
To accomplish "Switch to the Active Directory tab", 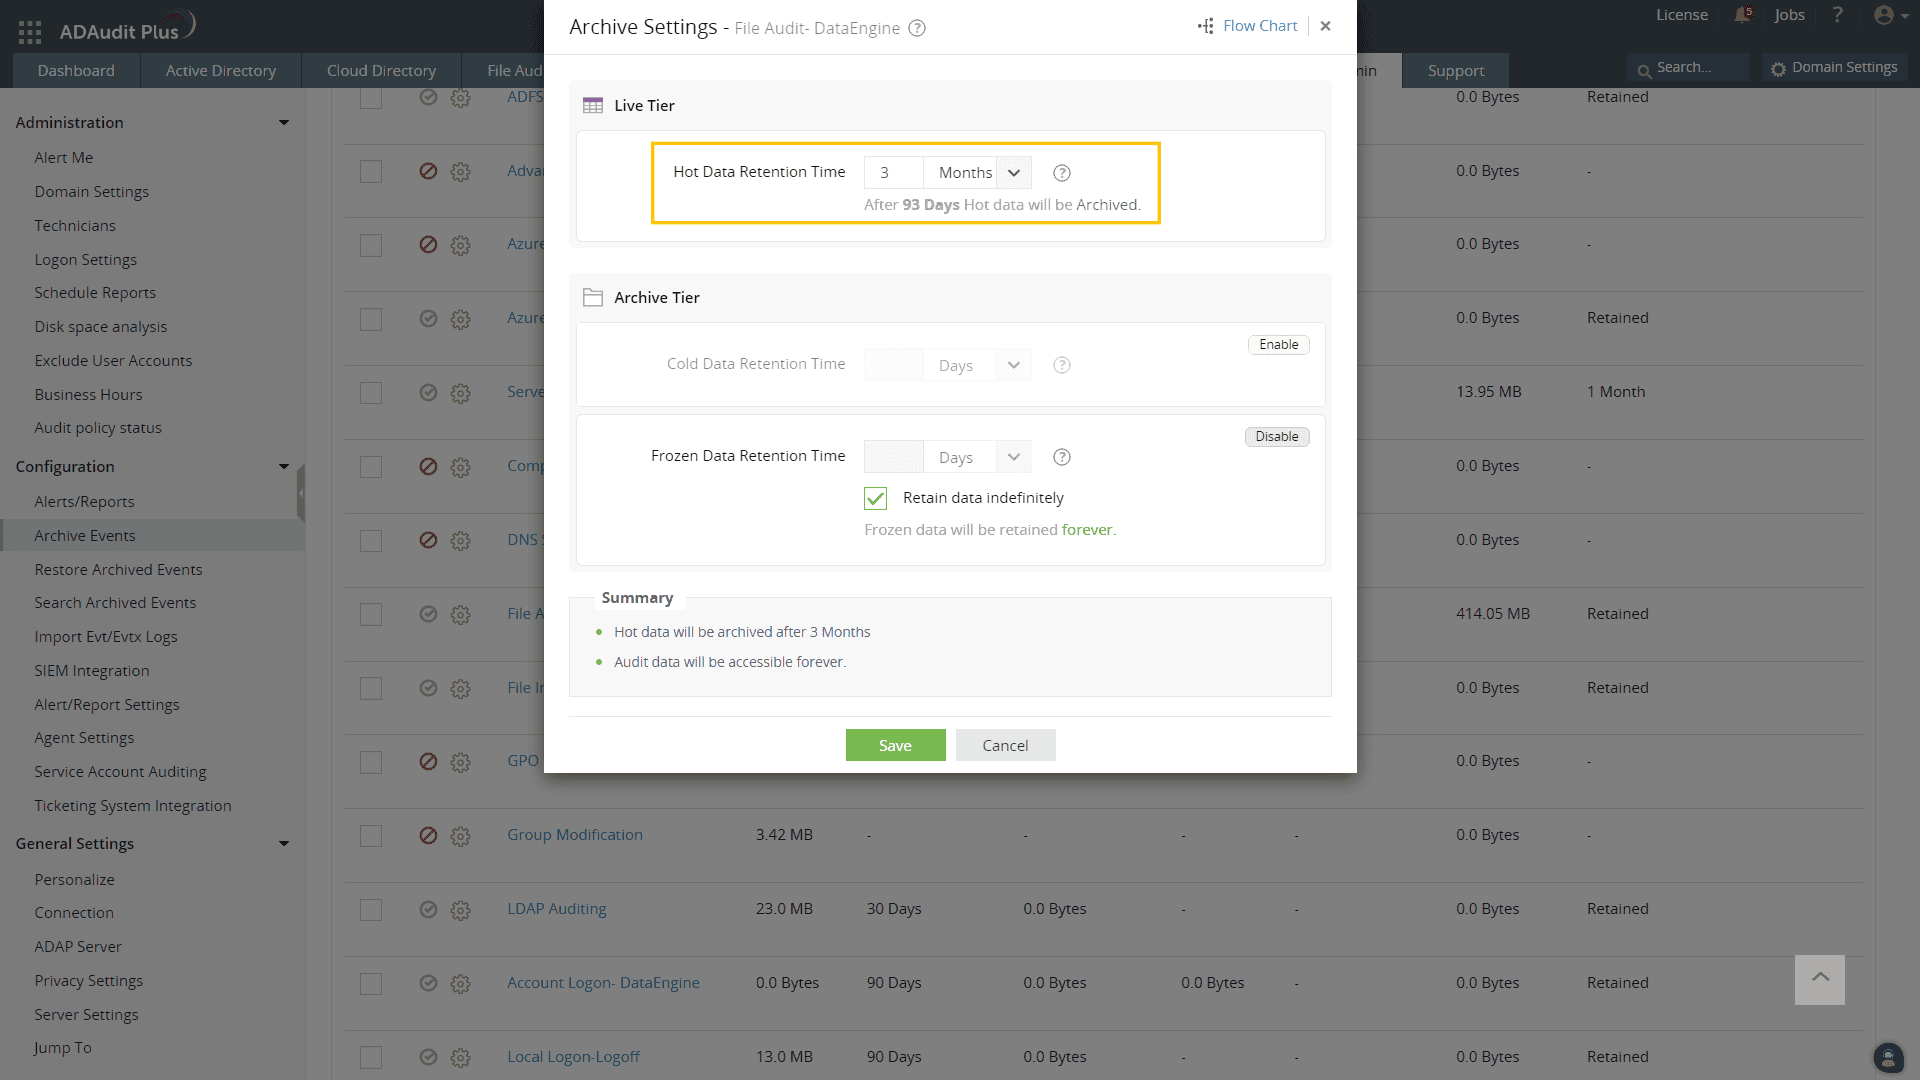I will point(220,71).
